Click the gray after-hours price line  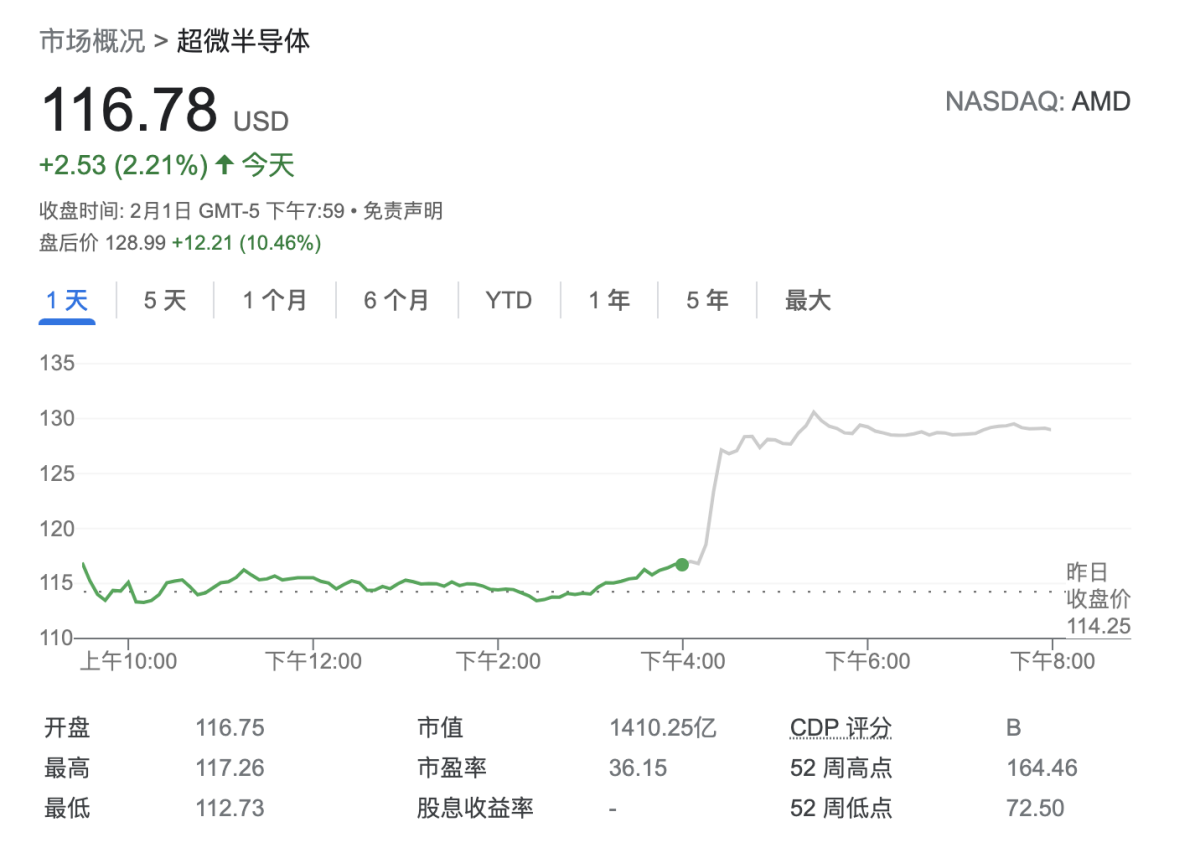click(900, 433)
